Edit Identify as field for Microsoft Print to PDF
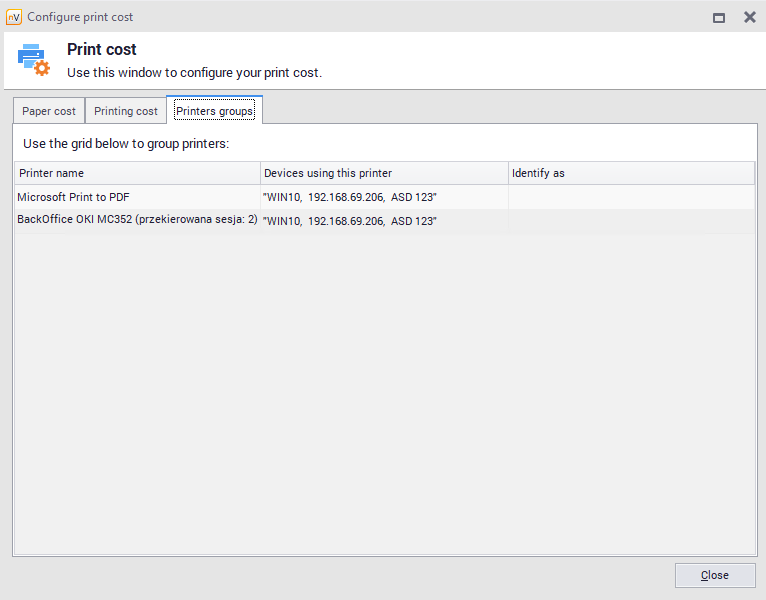This screenshot has width=766, height=600. tap(630, 197)
